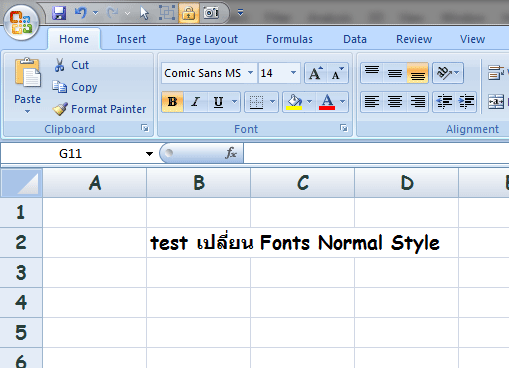Screen dimensions: 509x368
Task: Switch to the Home tab
Action: click(74, 39)
